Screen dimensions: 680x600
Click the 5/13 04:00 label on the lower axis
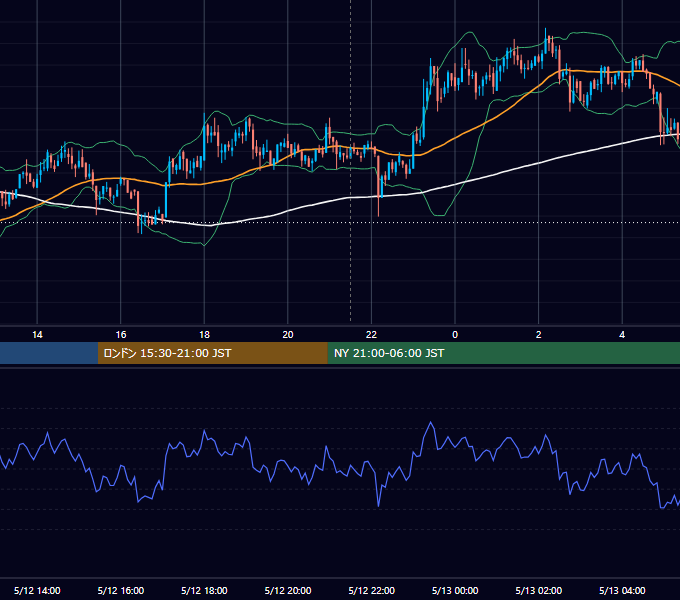[622, 590]
